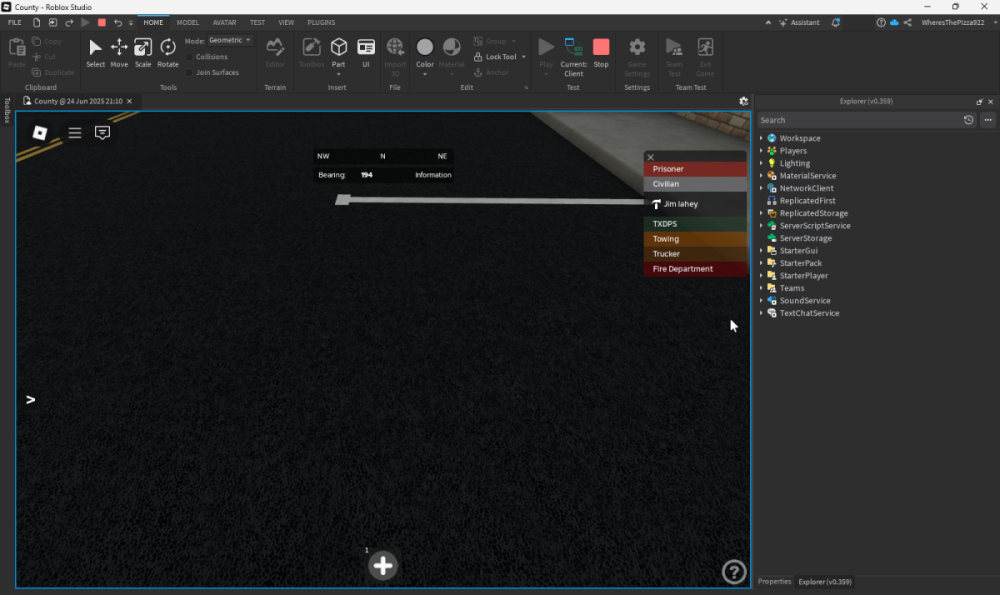The width and height of the screenshot is (1000, 595).
Task: Switch to the TEST ribbon tab
Action: pyautogui.click(x=257, y=22)
